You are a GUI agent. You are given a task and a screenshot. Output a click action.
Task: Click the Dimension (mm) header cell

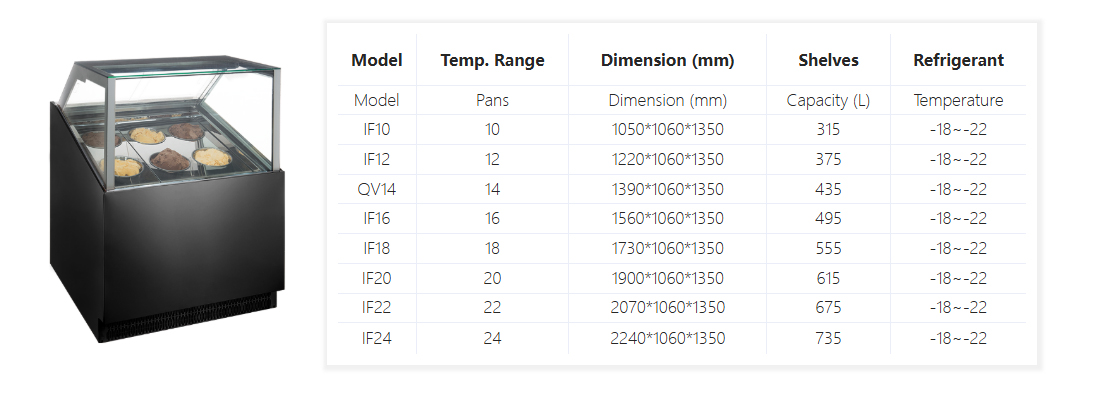[667, 60]
